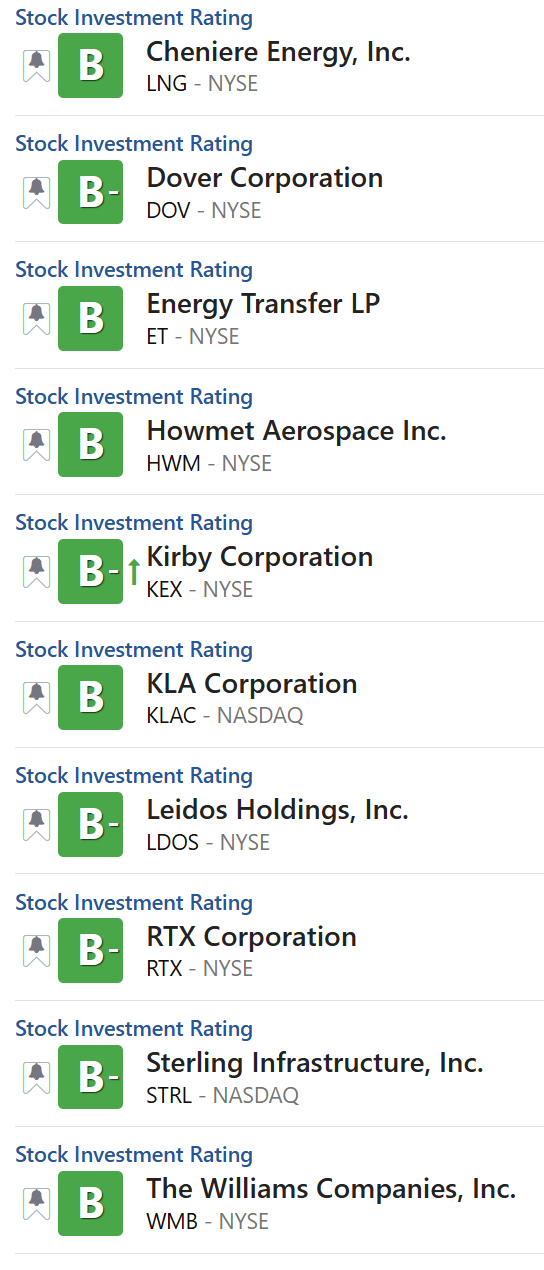The image size is (544, 1270).
Task: Toggle alert bell for Dover Corporation
Action: pos(37,192)
